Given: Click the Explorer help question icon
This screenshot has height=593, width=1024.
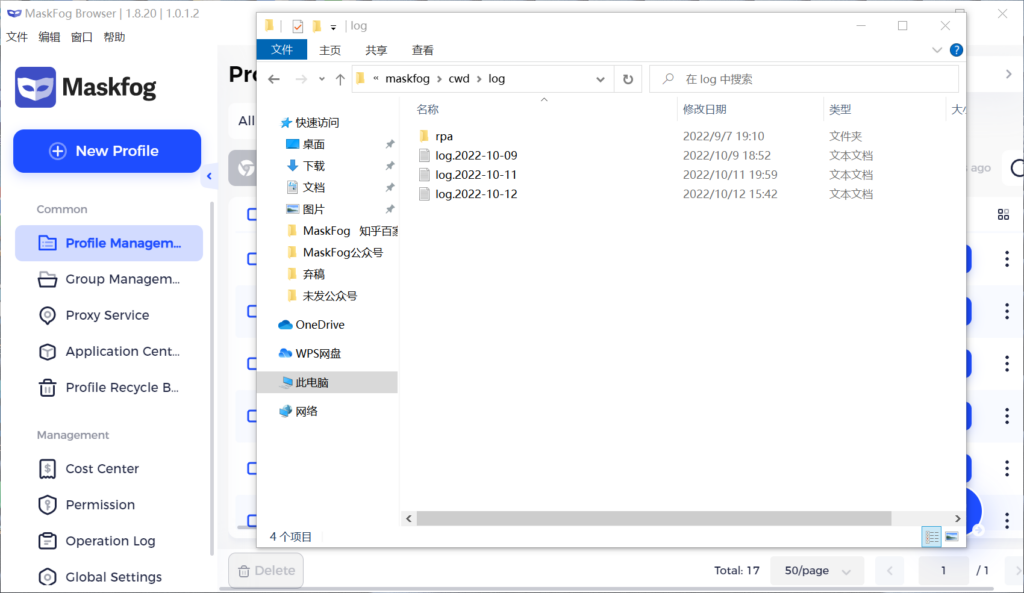Looking at the screenshot, I should [x=956, y=50].
